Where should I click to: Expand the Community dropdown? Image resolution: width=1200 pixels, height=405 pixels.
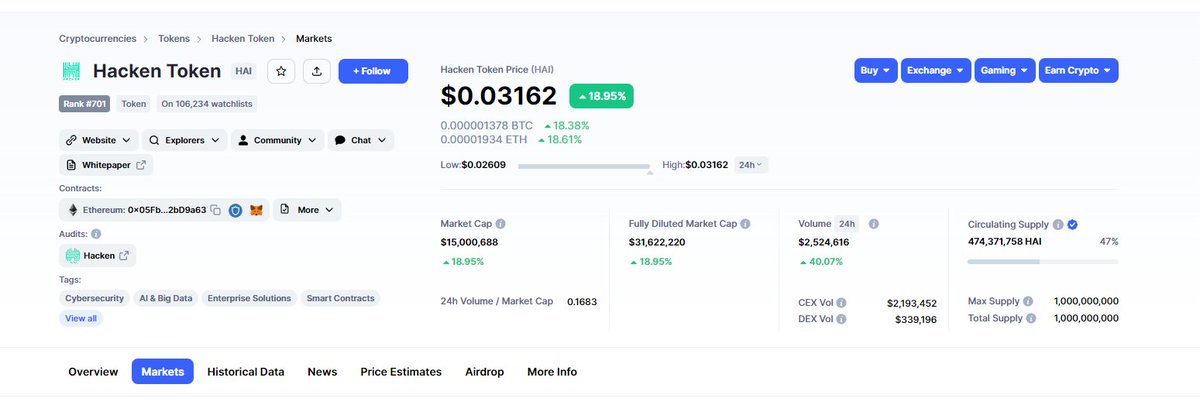[x=278, y=140]
